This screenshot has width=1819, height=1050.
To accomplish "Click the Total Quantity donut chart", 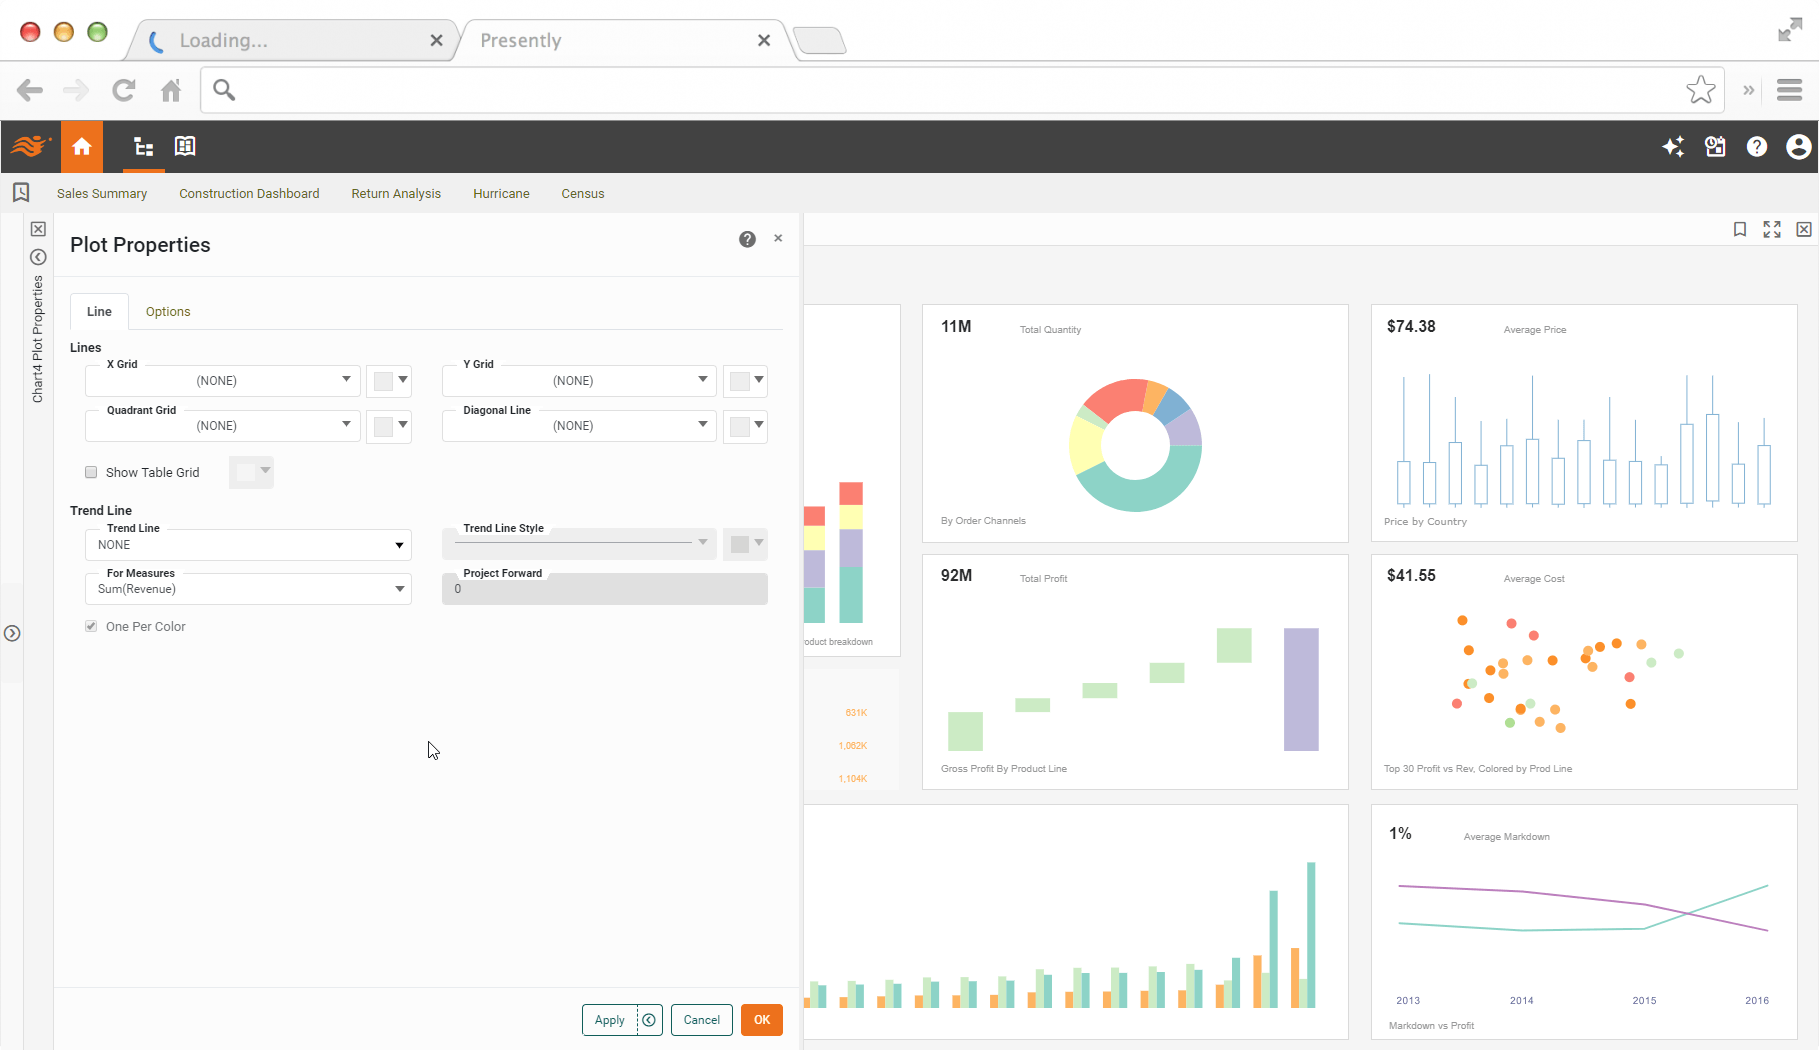I will (x=1135, y=445).
